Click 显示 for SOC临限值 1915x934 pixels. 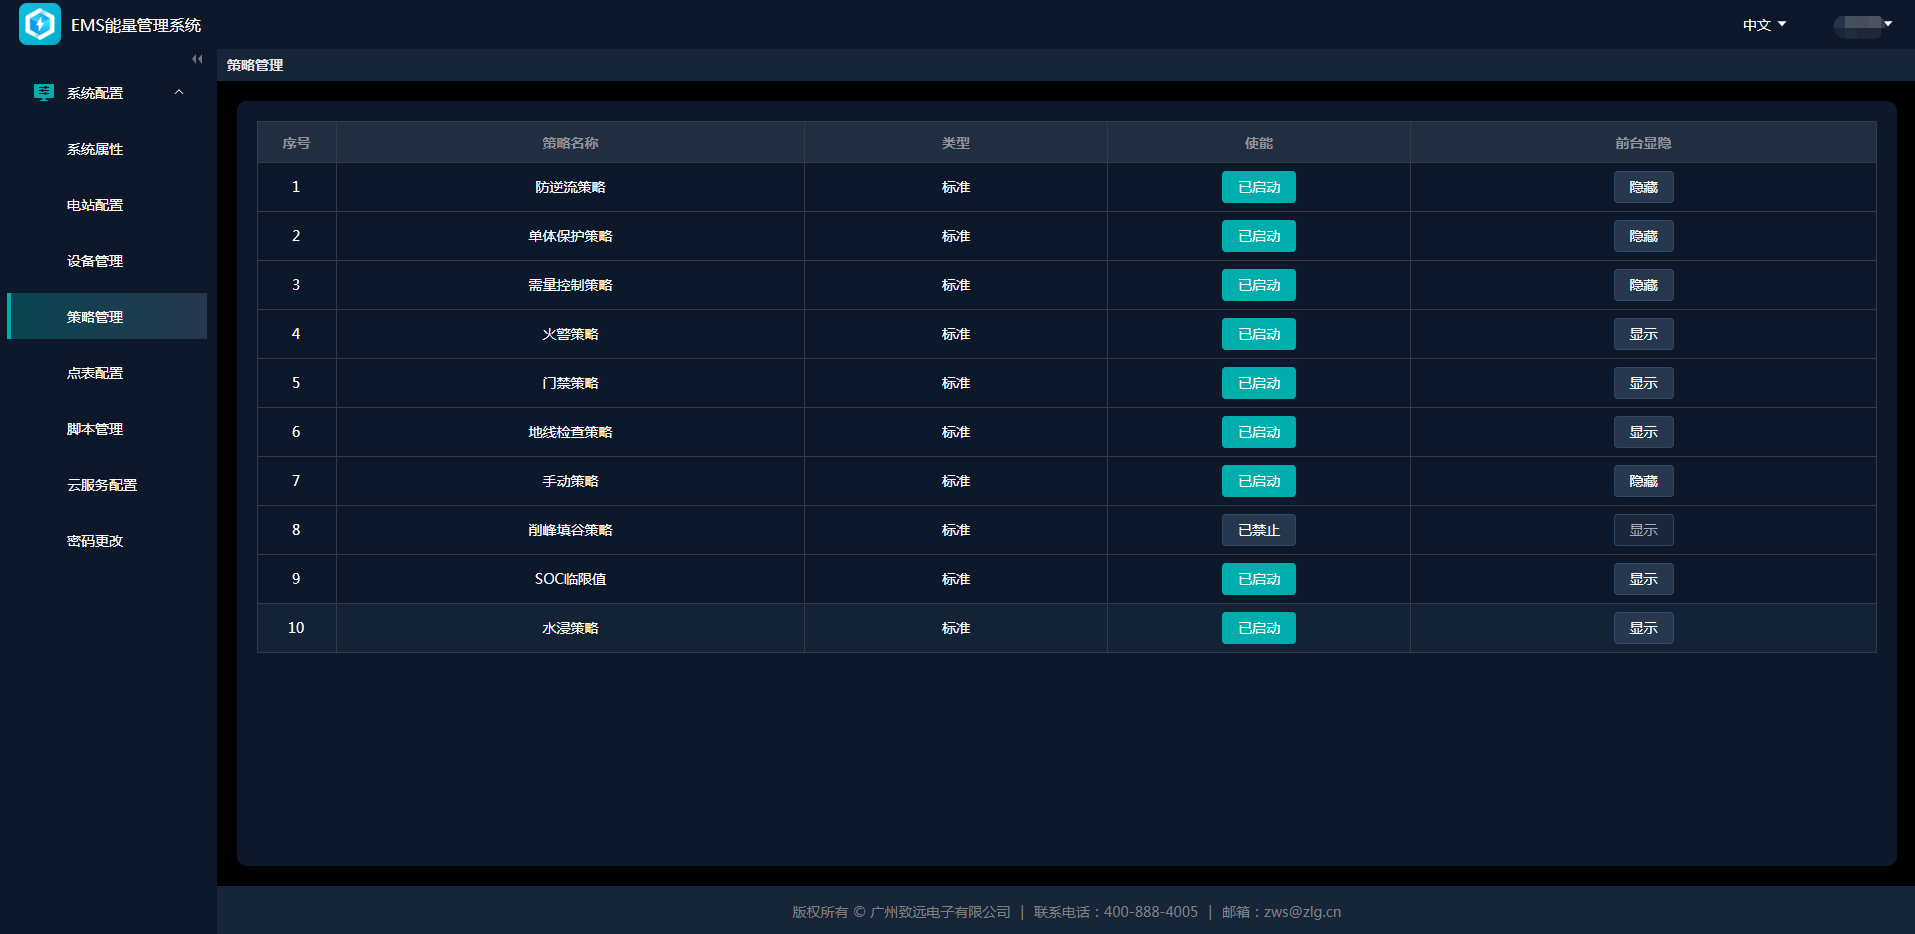1644,579
